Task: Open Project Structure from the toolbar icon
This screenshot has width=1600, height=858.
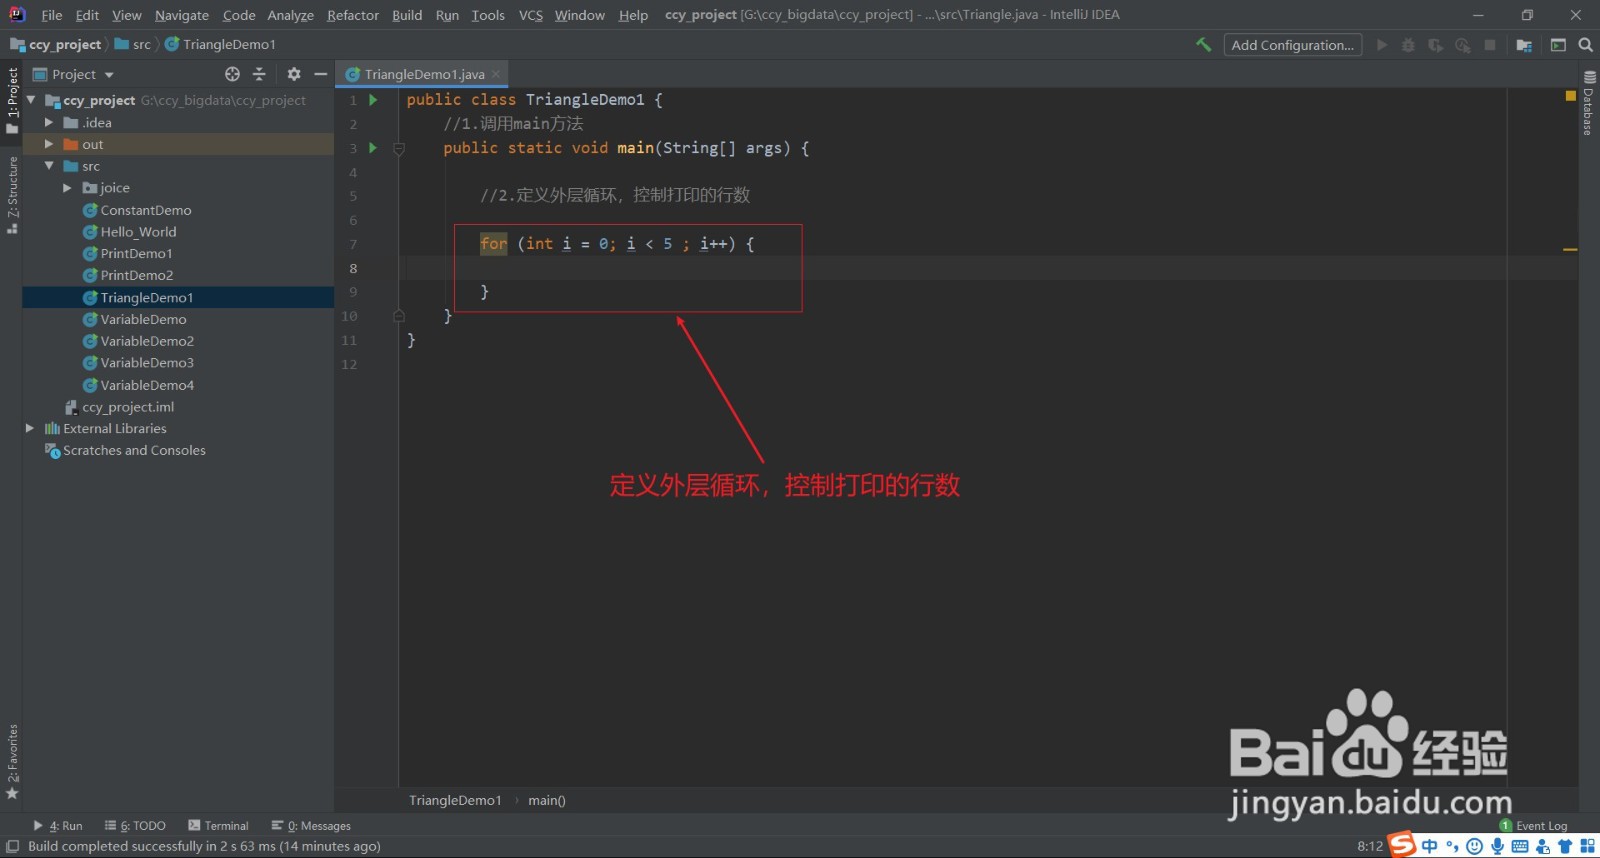Action: pyautogui.click(x=1524, y=45)
